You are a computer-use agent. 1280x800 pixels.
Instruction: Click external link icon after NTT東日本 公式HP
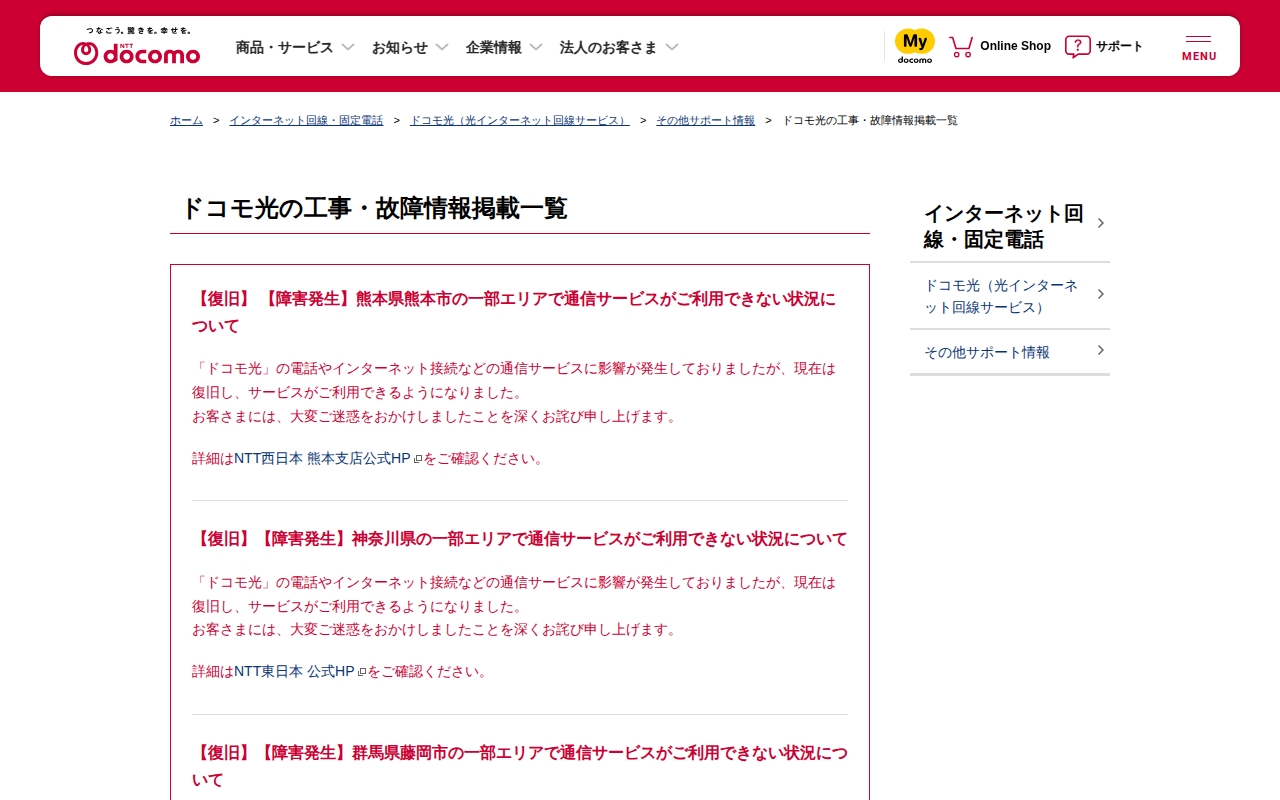click(362, 672)
